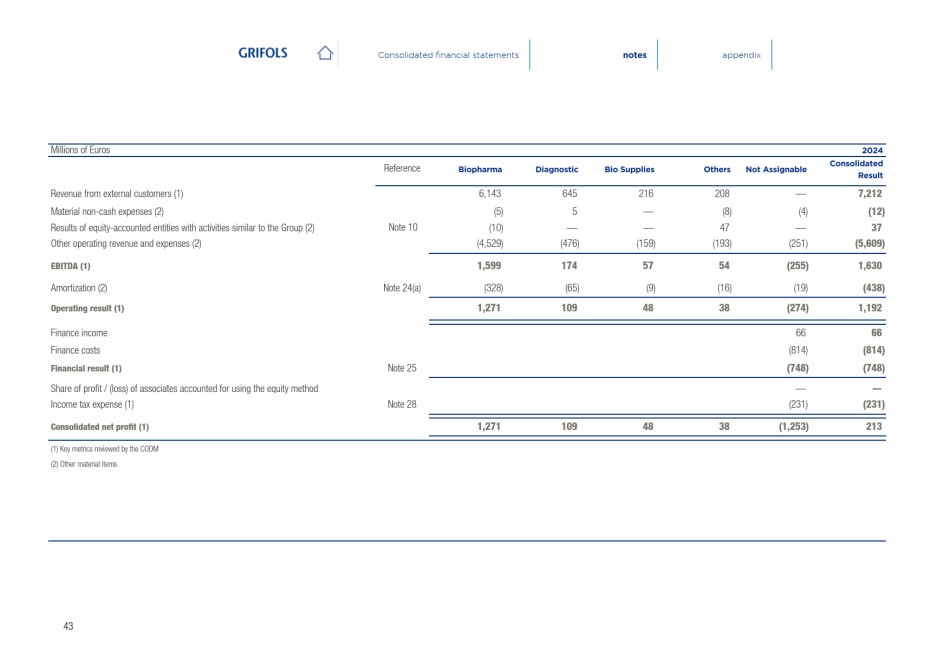The image size is (950, 672).
Task: Switch to the notes tab
Action: click(x=634, y=55)
